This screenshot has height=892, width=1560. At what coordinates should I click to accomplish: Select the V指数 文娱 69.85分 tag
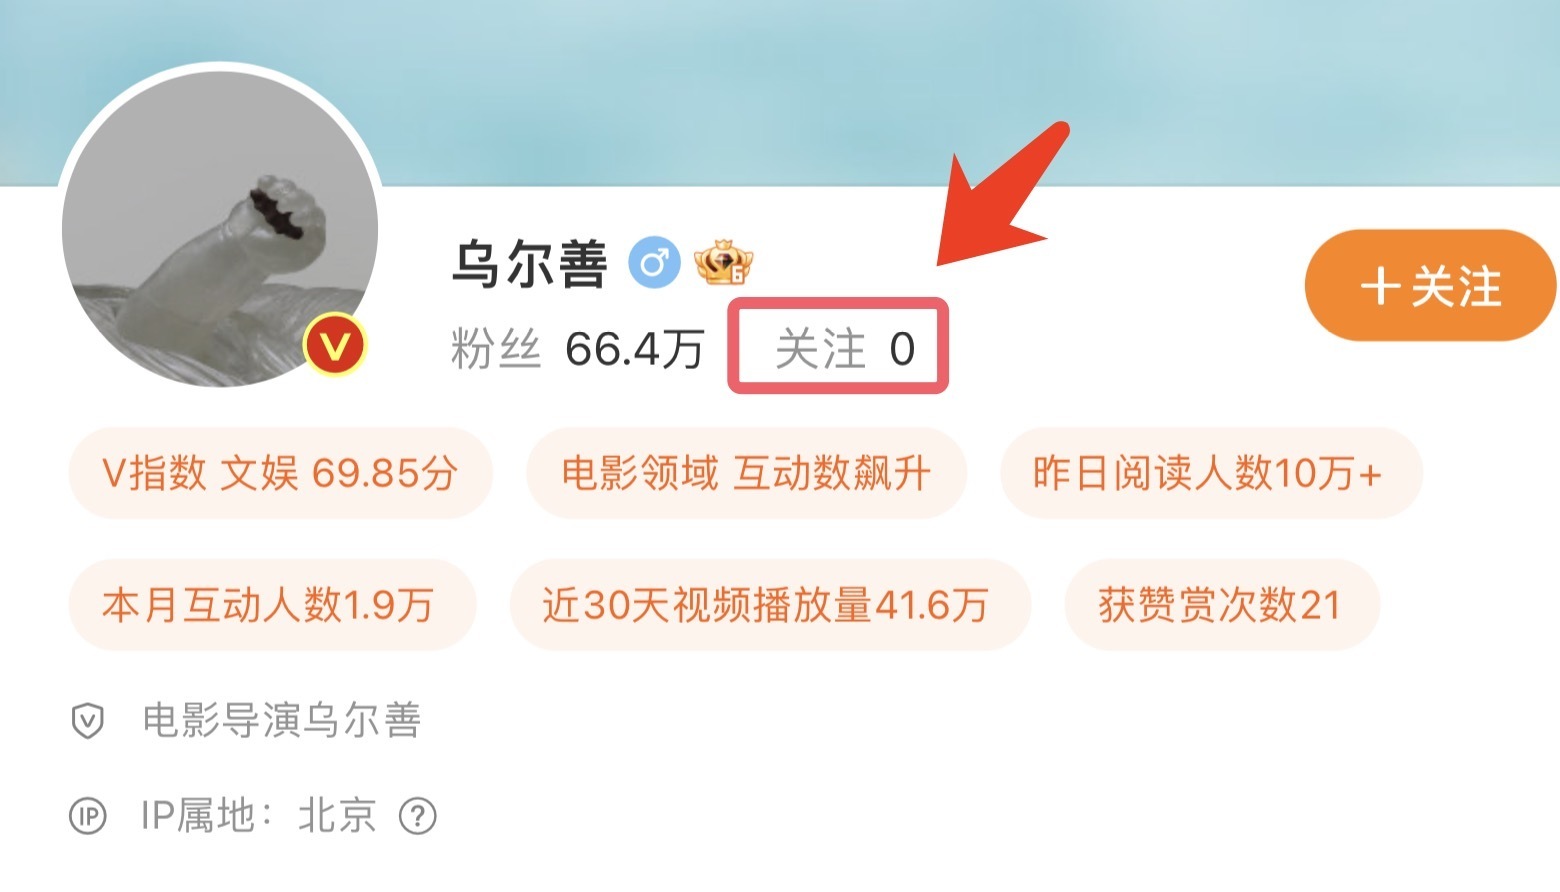coord(280,473)
